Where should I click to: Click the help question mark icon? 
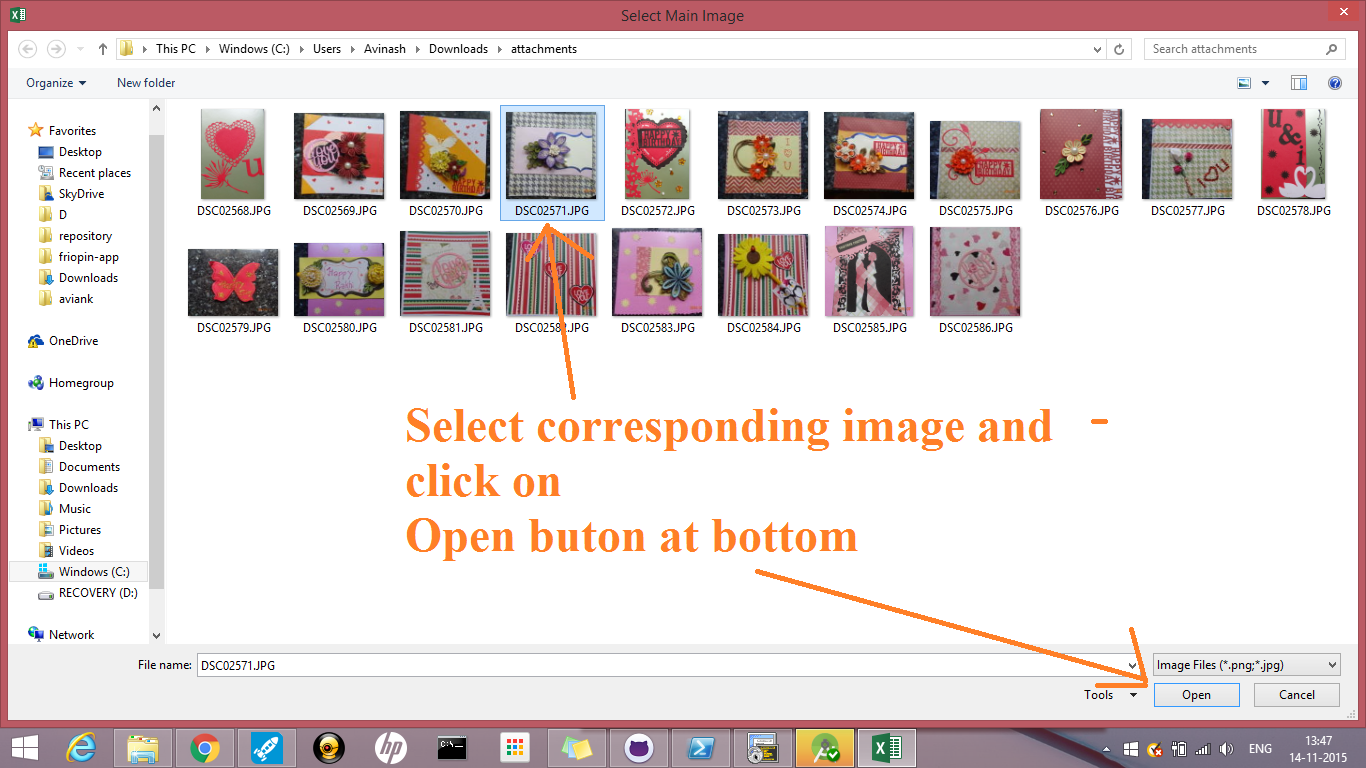[x=1334, y=83]
